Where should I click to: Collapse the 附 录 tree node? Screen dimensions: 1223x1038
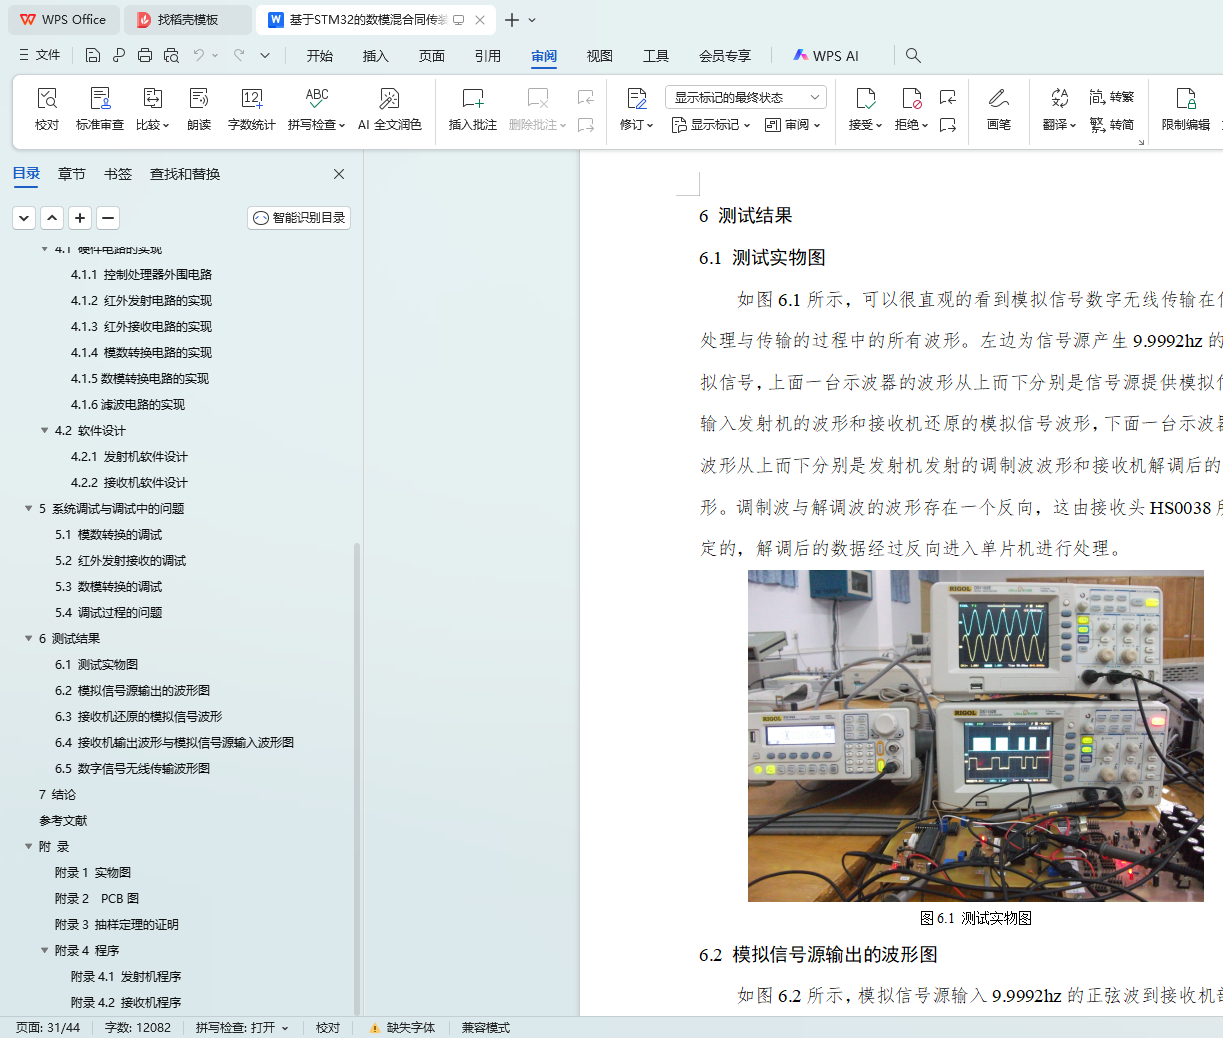pyautogui.click(x=28, y=847)
